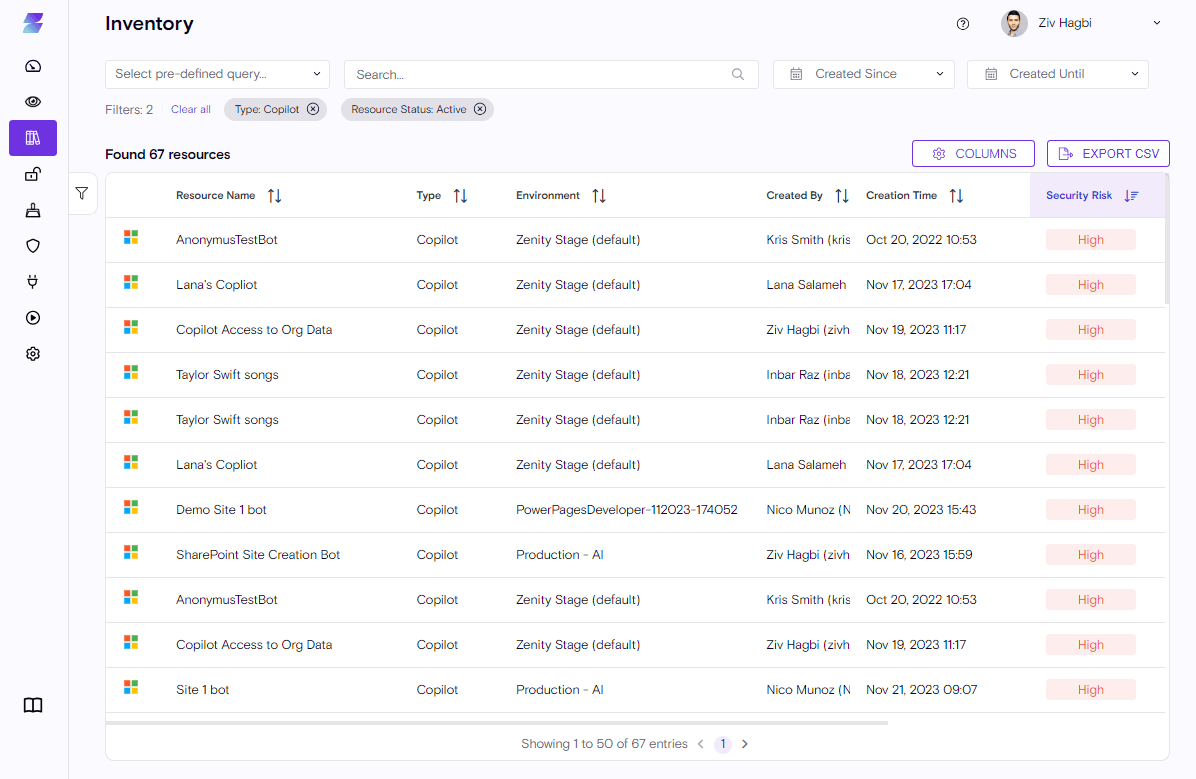The image size is (1196, 779).
Task: Toggle Security Risk sort order
Action: coord(1131,196)
